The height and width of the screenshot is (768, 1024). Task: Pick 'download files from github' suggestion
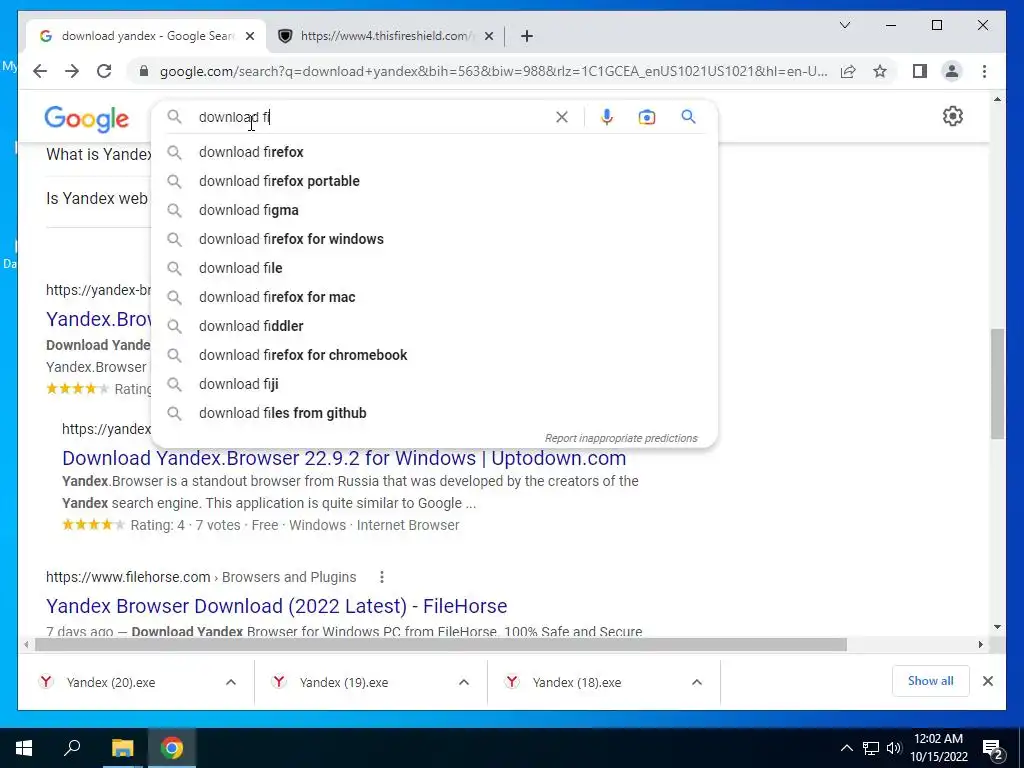click(x=434, y=413)
